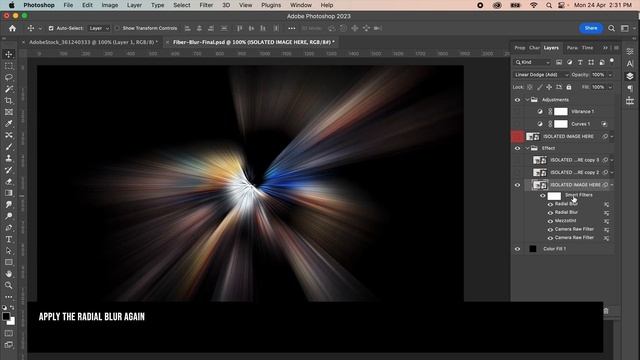Select the Pen tool
This screenshot has height=360, width=640.
(9, 227)
